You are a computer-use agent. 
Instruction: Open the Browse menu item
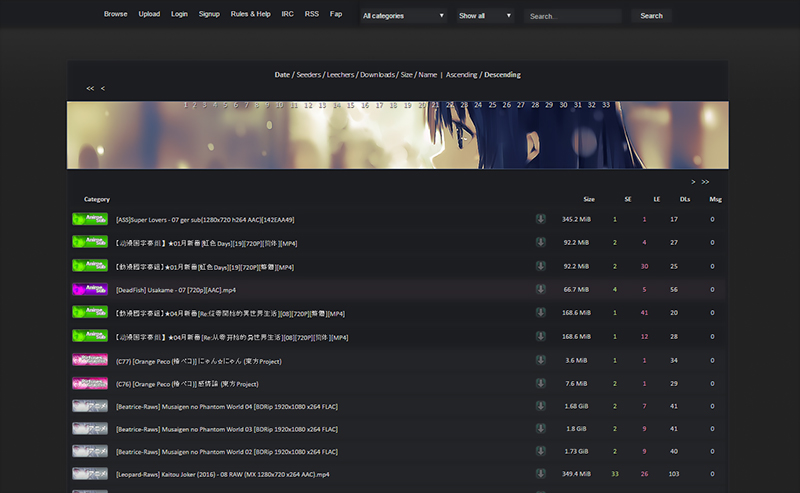[115, 14]
